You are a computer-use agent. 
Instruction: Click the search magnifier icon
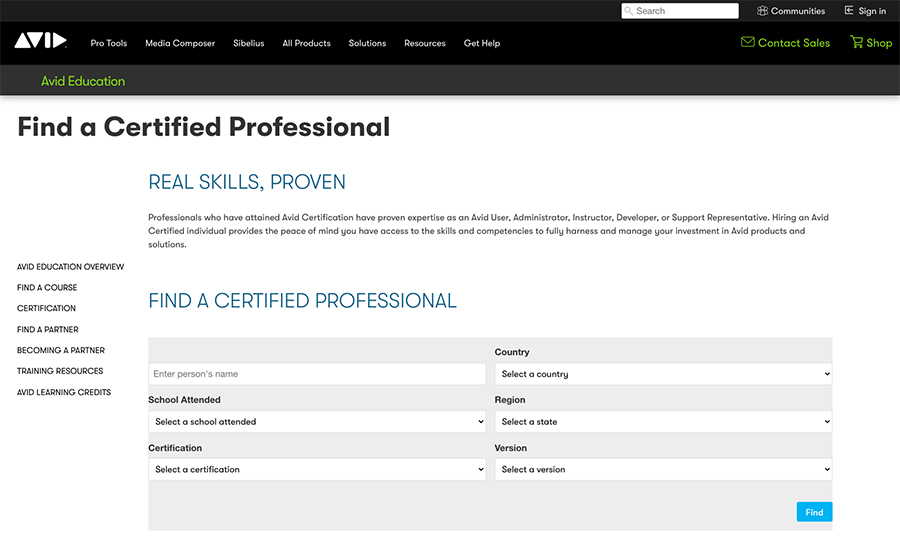(x=629, y=11)
